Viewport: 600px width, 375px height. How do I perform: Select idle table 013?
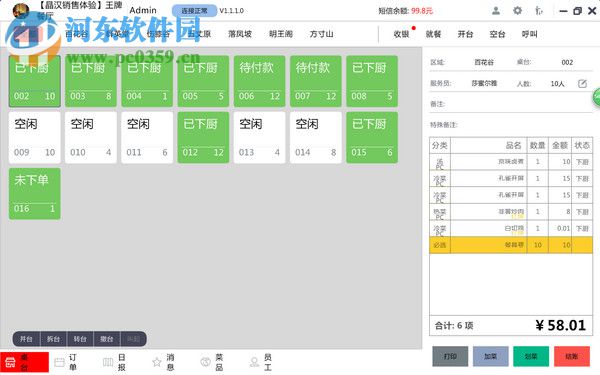click(260, 137)
